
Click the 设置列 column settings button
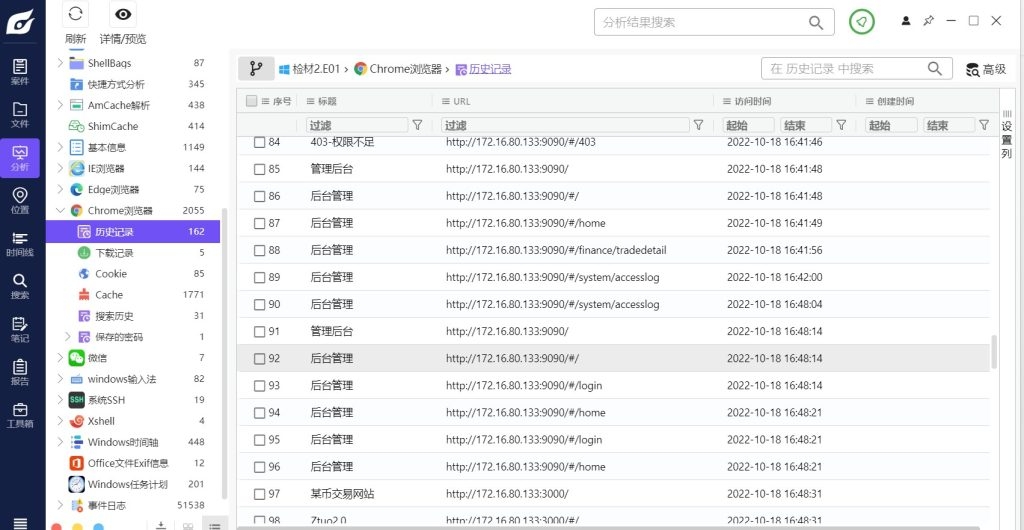(1007, 135)
